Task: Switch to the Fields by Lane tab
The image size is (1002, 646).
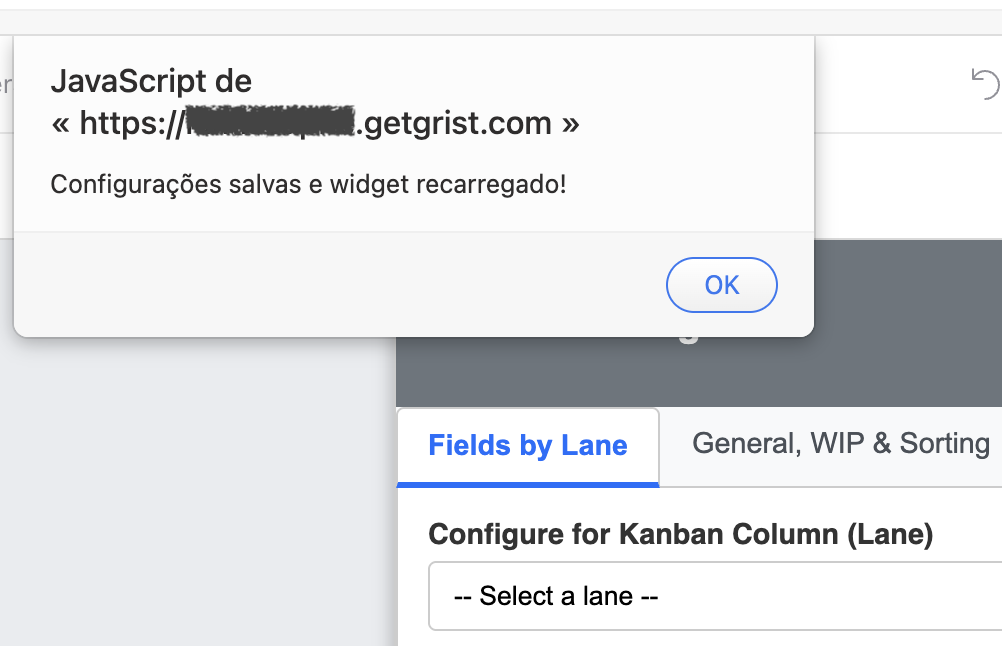Action: (x=528, y=445)
